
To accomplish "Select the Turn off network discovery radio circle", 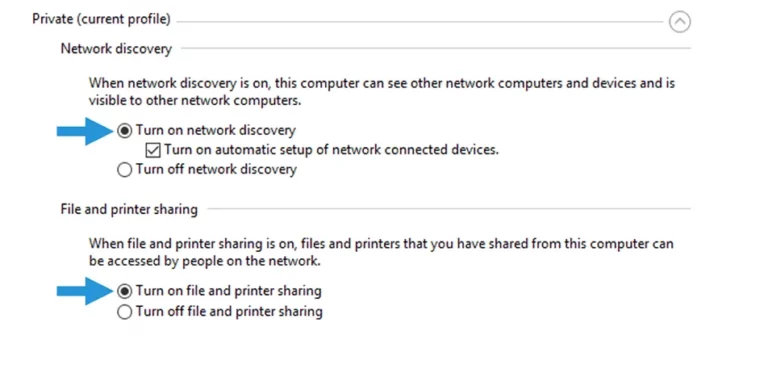I will 125,170.
